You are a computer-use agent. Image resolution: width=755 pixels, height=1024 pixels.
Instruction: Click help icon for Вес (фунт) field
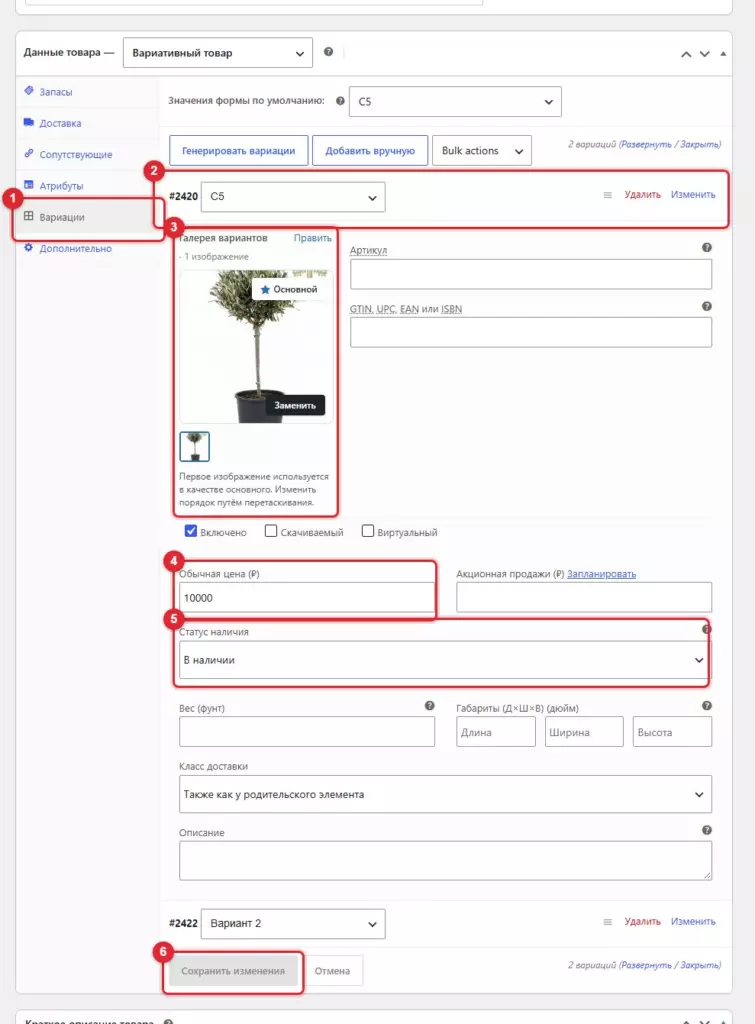[429, 705]
